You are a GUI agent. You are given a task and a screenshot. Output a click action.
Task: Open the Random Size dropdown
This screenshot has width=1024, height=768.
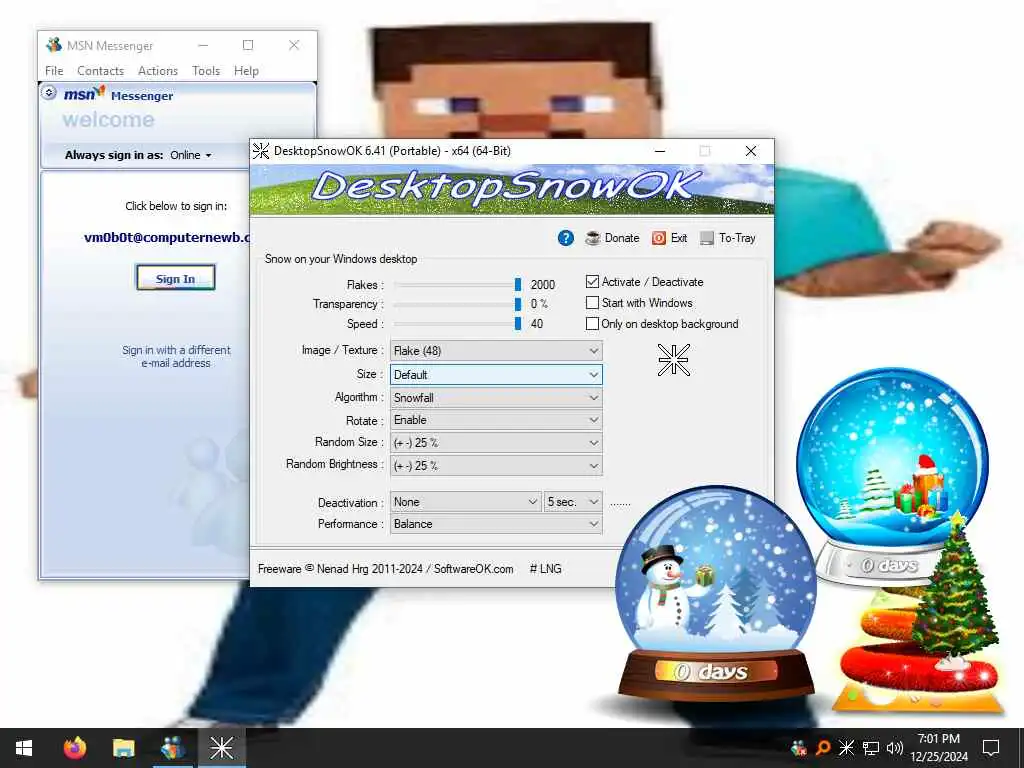(496, 443)
